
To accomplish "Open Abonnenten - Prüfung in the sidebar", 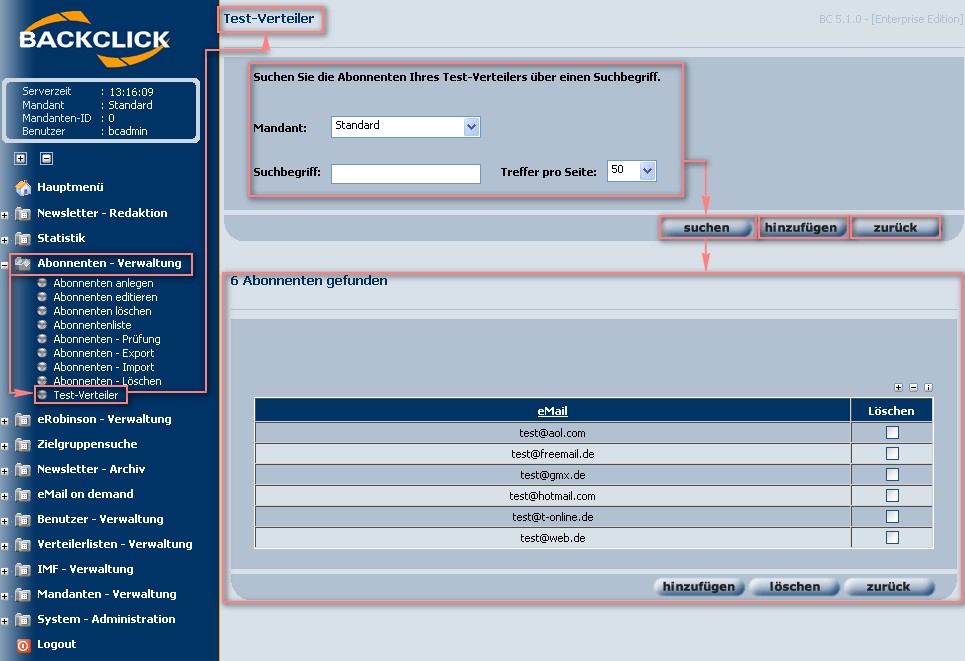I will [x=106, y=339].
